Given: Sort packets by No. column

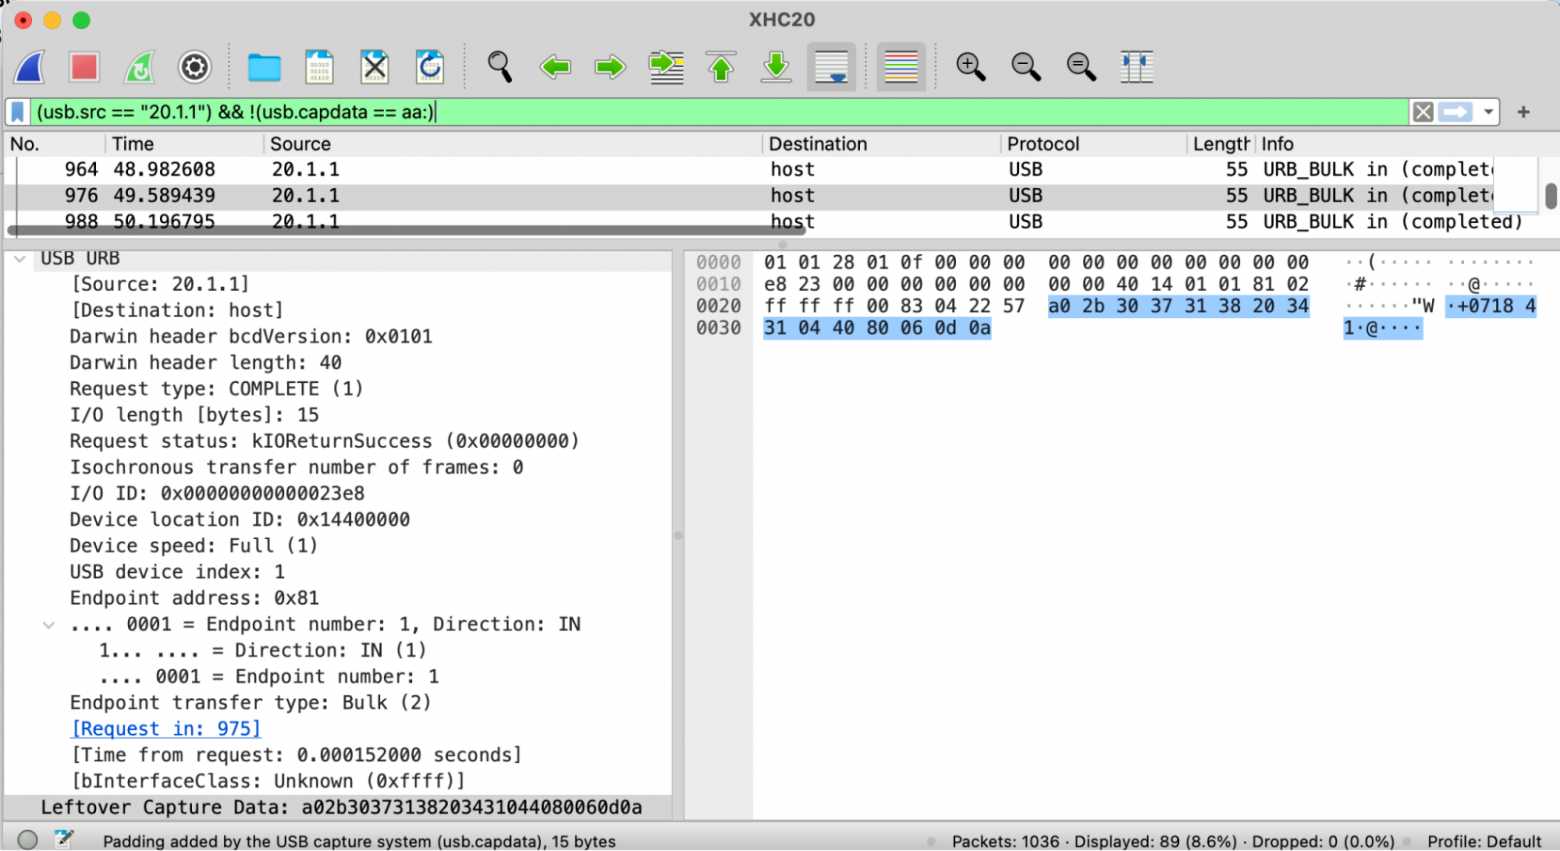Looking at the screenshot, I should click(54, 144).
